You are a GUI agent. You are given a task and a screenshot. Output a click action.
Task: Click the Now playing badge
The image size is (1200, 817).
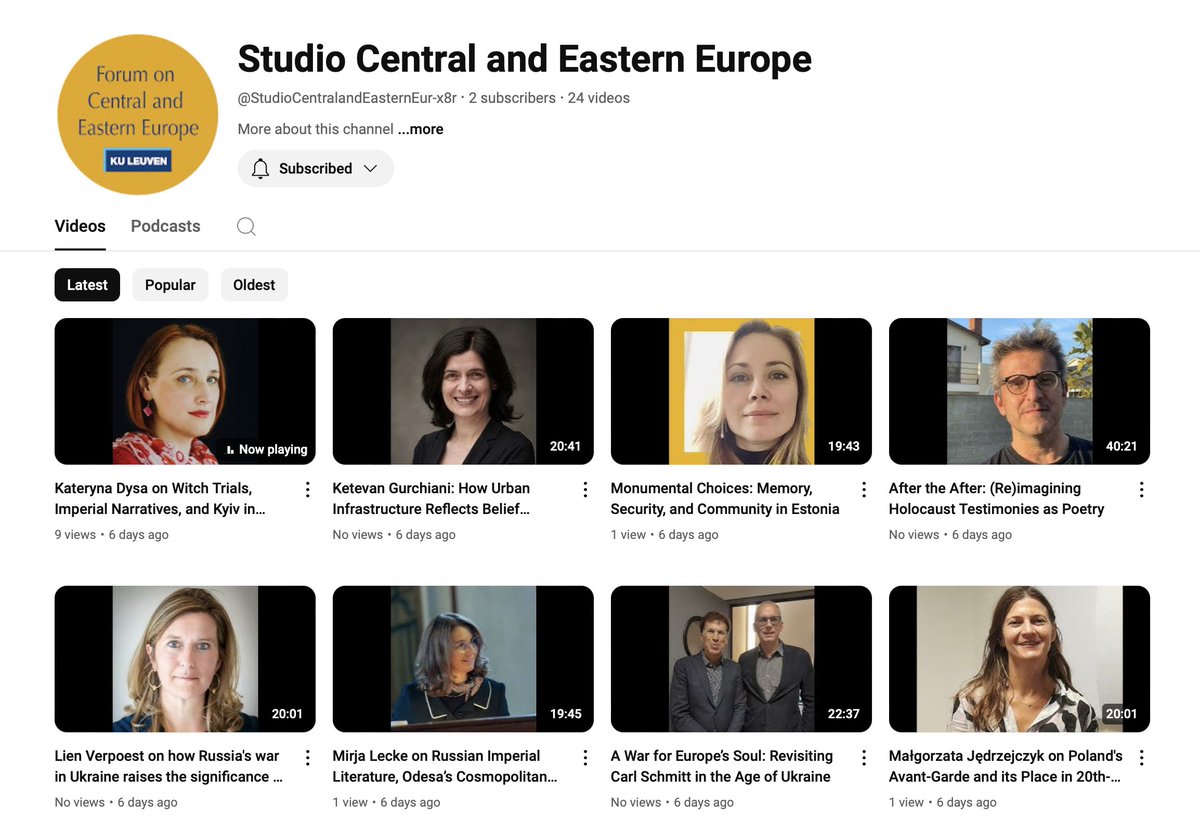(x=267, y=449)
